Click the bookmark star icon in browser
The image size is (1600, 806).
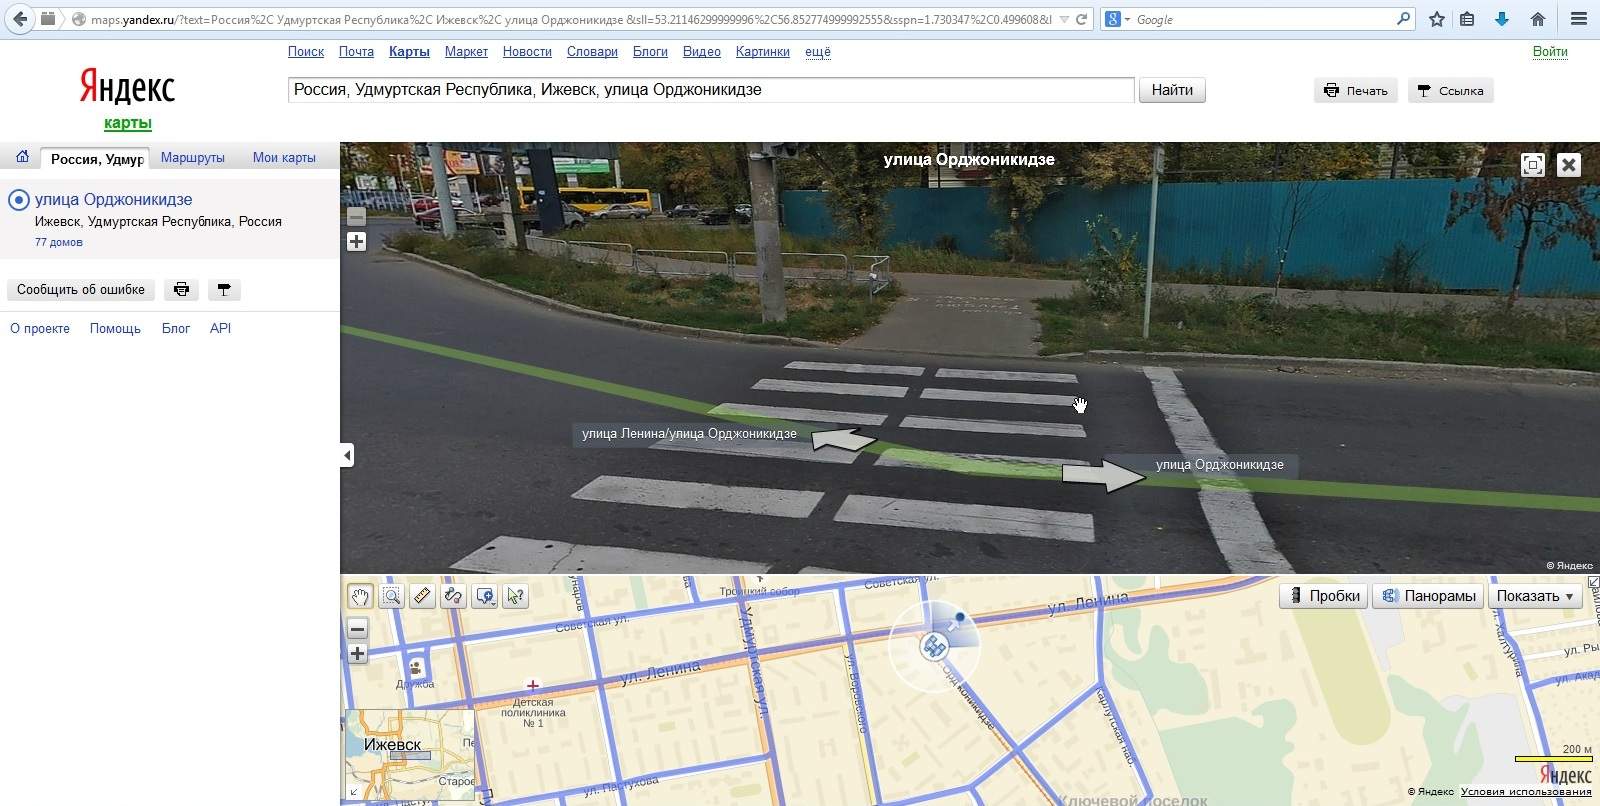pyautogui.click(x=1437, y=19)
